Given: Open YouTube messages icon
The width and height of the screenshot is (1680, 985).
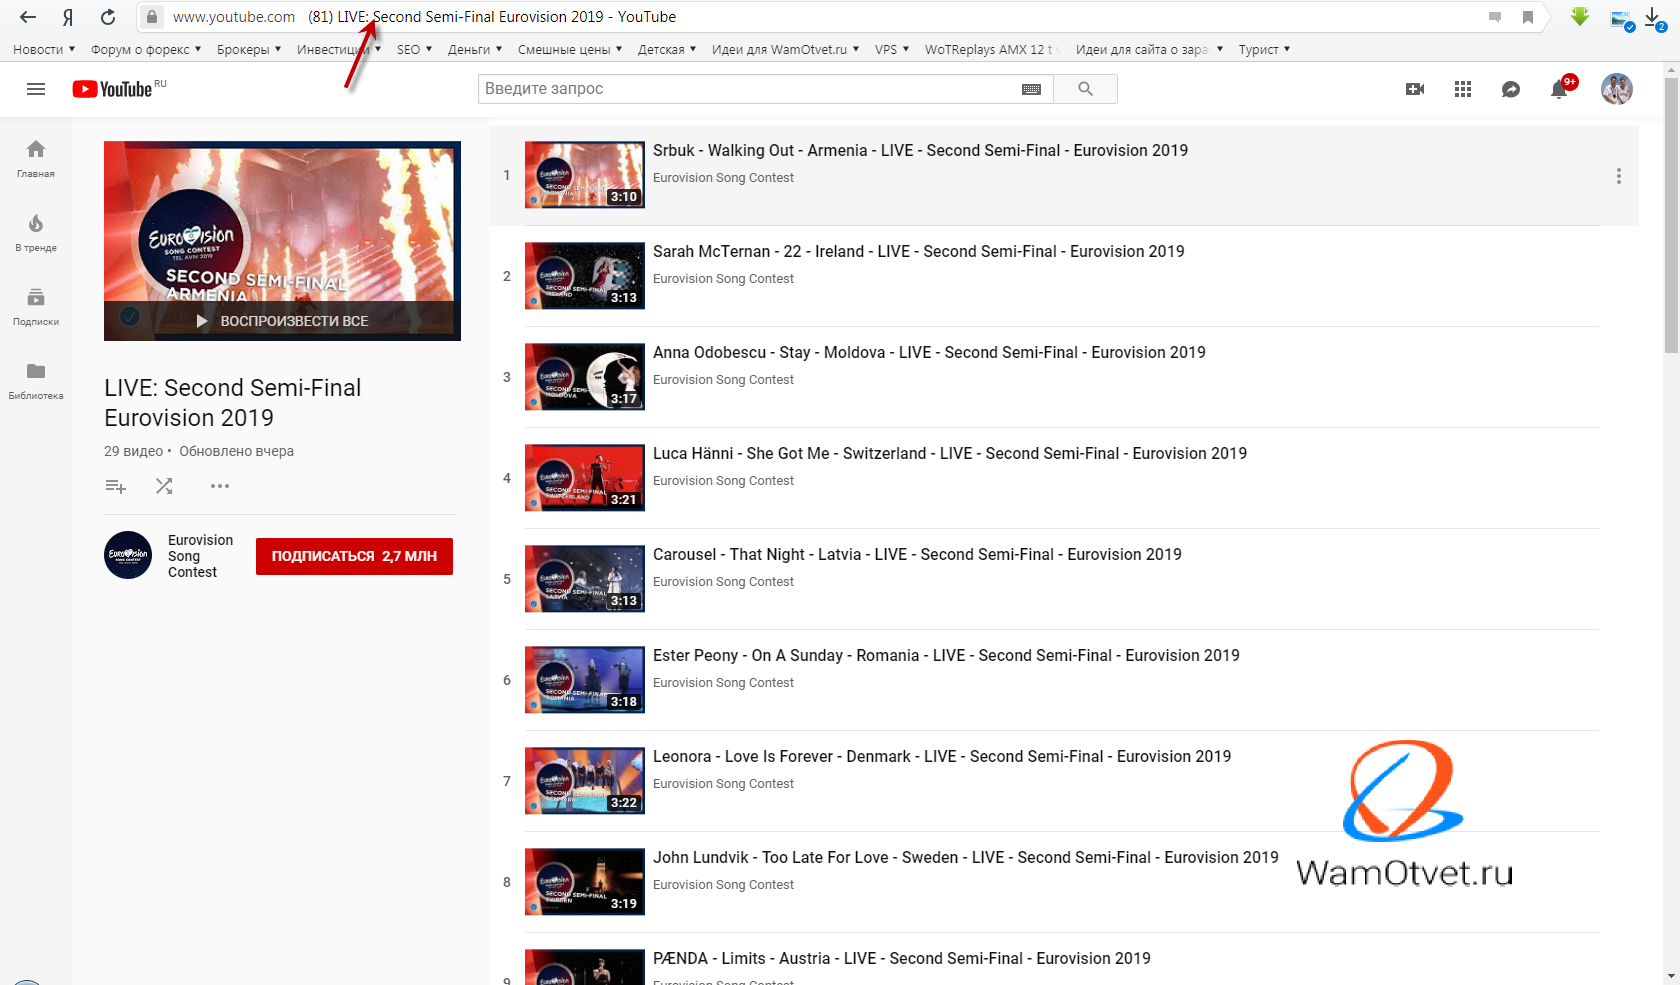Looking at the screenshot, I should click(x=1511, y=89).
